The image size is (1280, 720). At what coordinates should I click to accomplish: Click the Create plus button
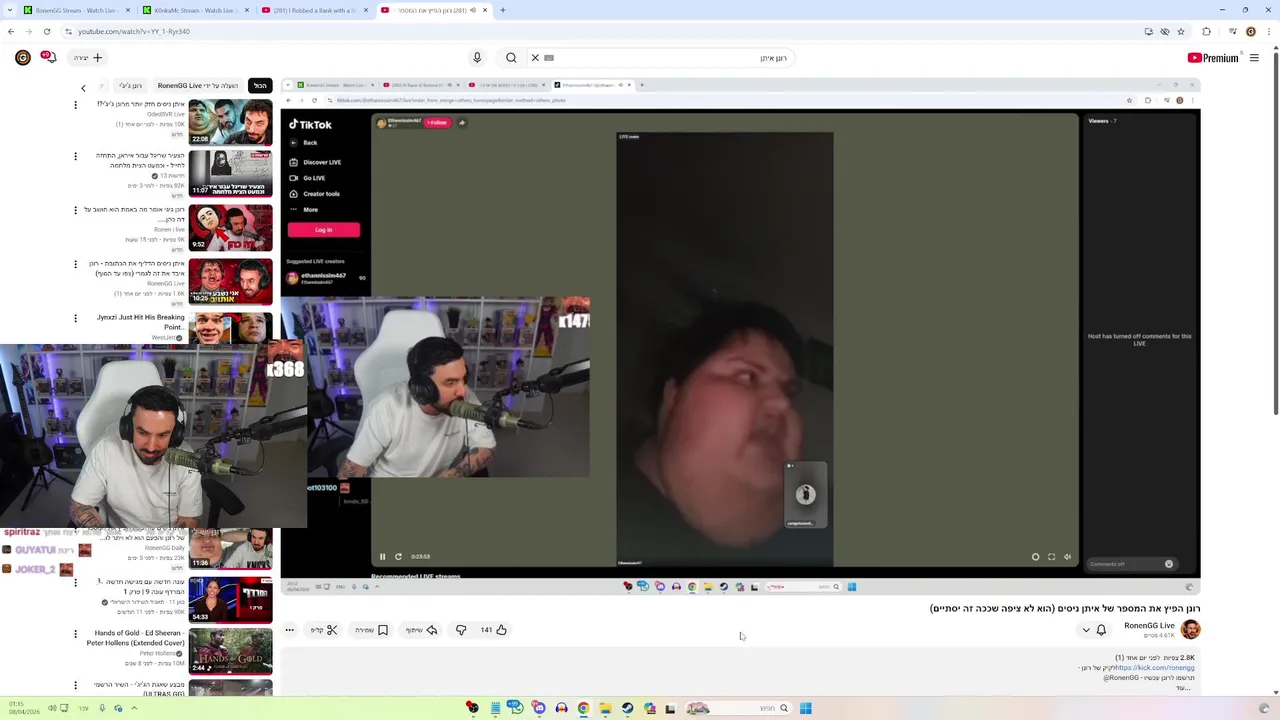[x=88, y=58]
